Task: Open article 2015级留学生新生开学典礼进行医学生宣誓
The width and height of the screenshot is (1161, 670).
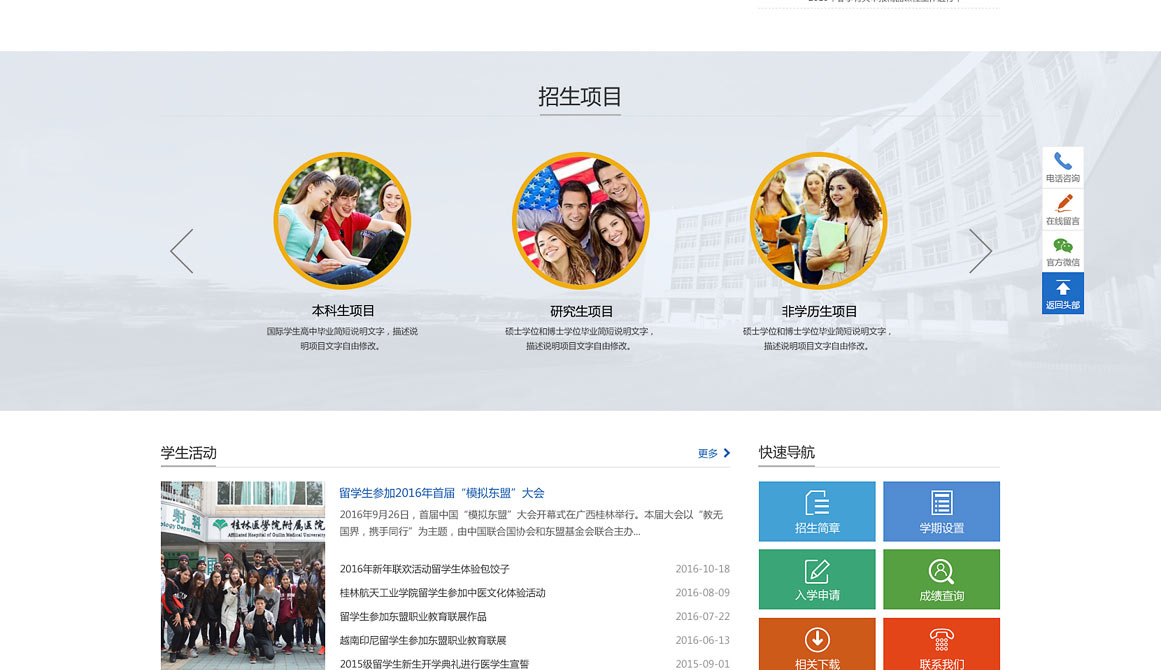Action: point(434,663)
